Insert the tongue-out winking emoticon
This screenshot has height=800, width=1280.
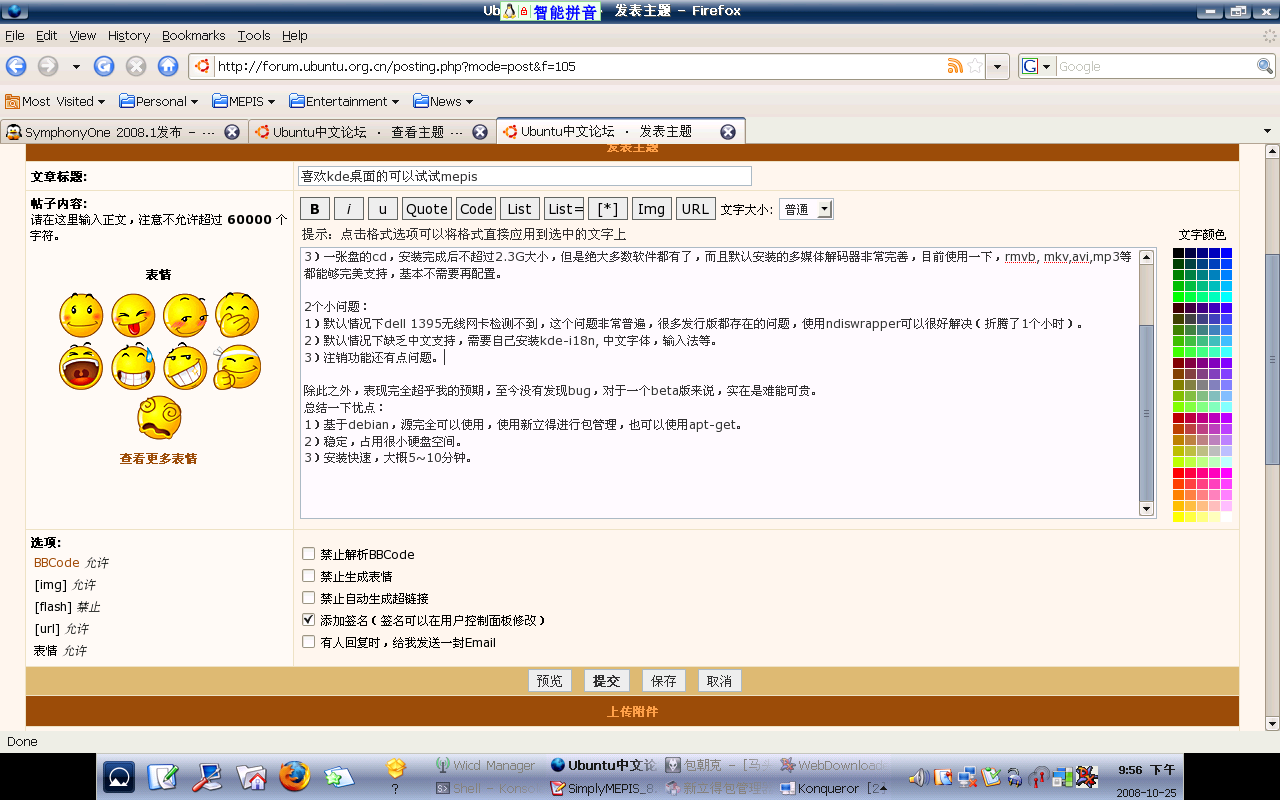point(133,314)
